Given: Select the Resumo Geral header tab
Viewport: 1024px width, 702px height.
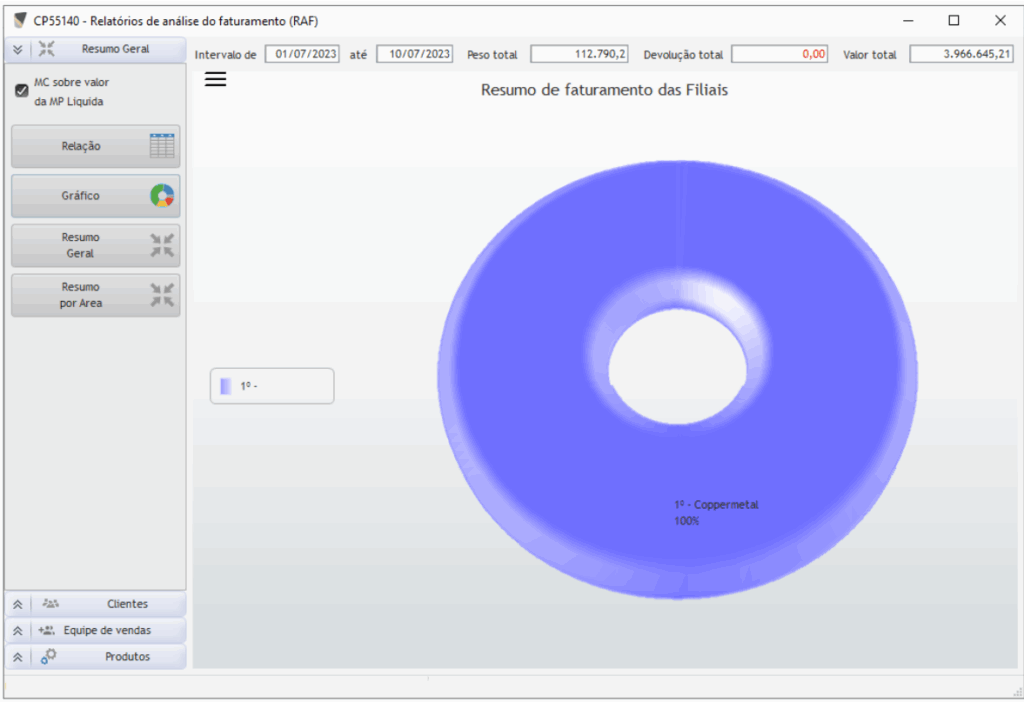Looking at the screenshot, I should point(115,49).
